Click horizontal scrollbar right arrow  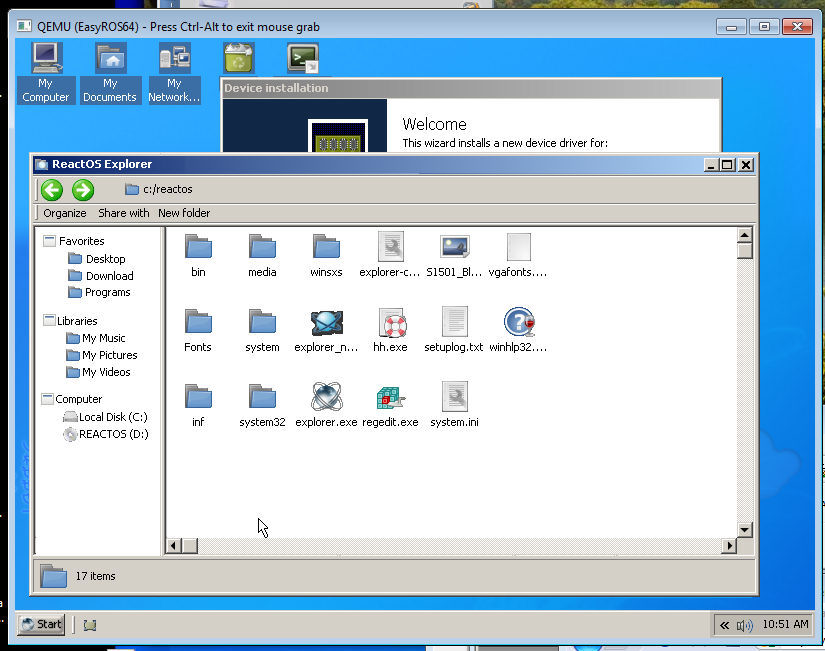pos(729,546)
